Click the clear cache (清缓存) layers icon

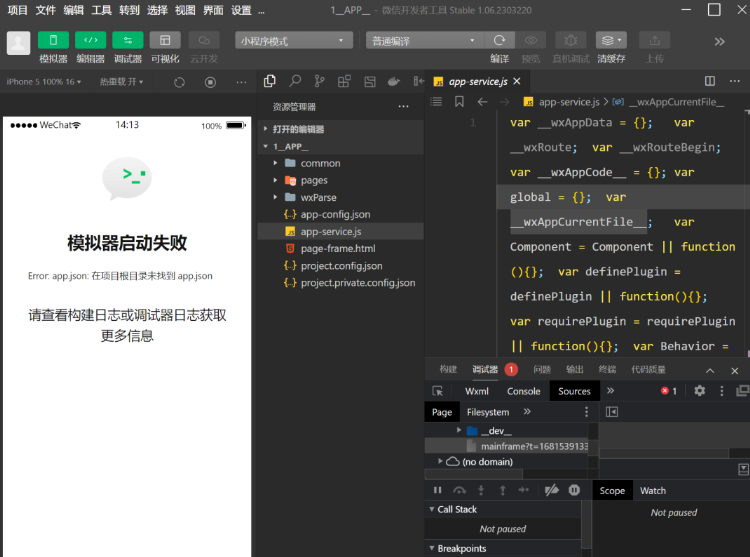pos(611,41)
